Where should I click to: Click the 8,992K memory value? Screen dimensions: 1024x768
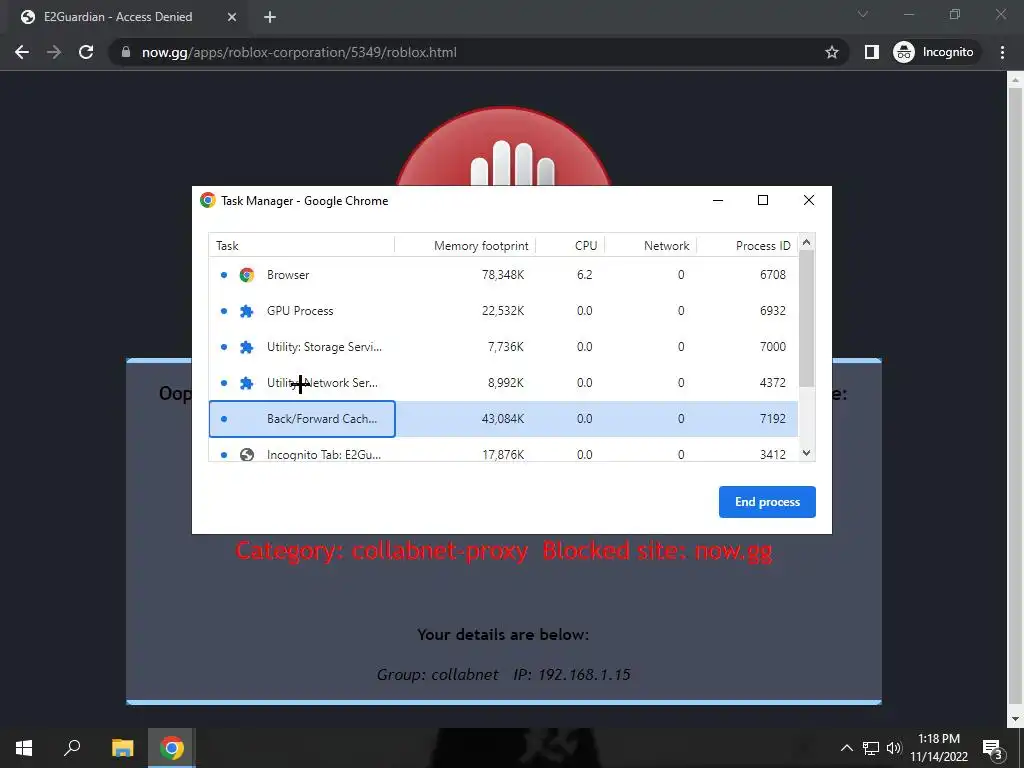pyautogui.click(x=505, y=383)
